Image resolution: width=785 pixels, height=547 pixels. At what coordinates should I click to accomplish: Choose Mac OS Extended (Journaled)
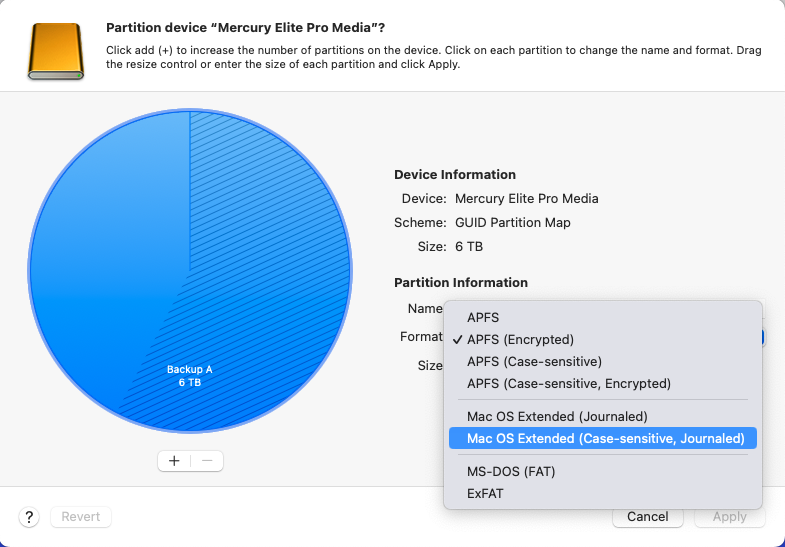coord(557,416)
